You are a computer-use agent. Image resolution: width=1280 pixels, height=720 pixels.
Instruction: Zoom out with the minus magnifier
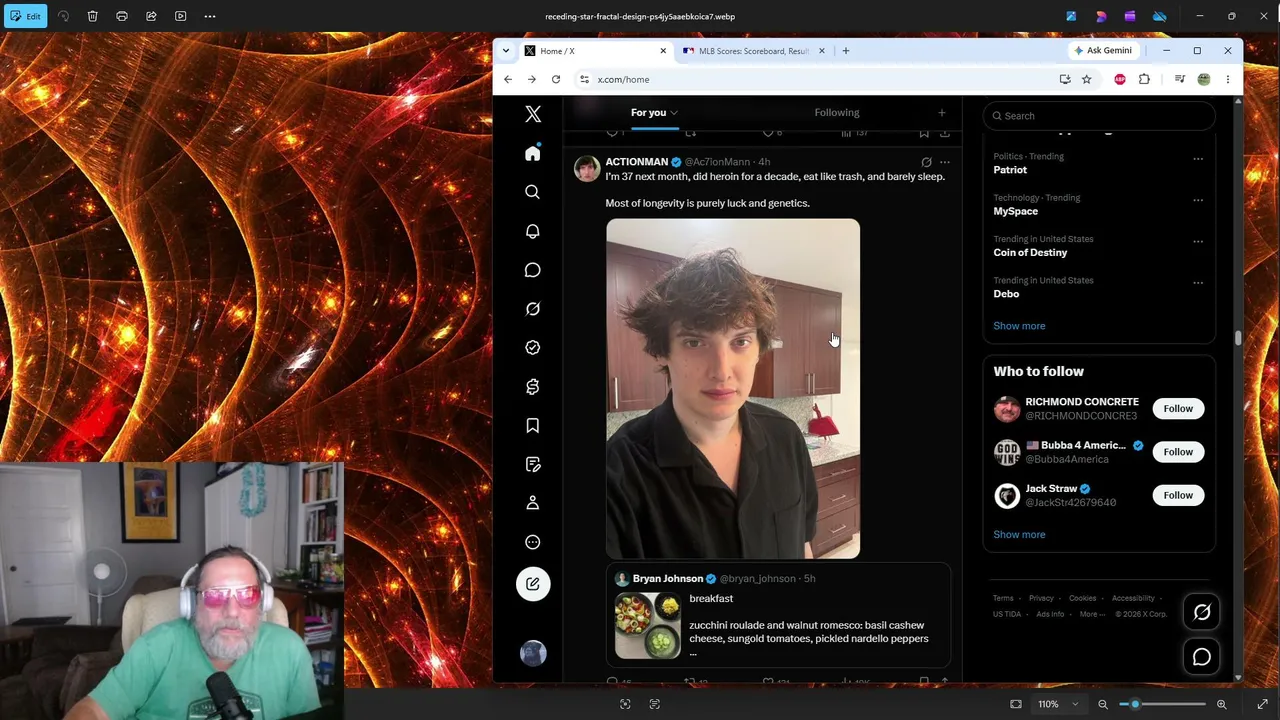coord(1103,704)
